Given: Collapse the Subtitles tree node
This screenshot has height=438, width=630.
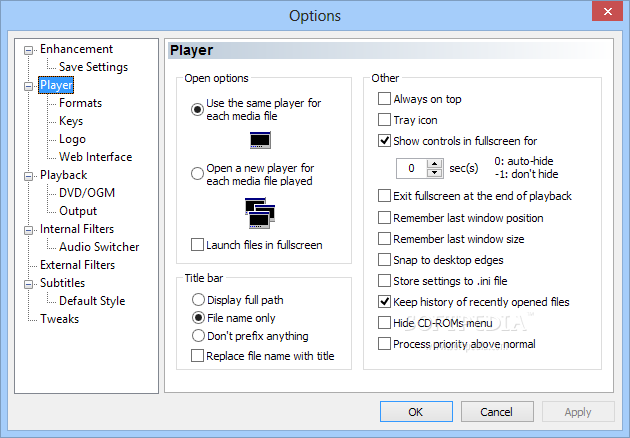Looking at the screenshot, I should [28, 284].
